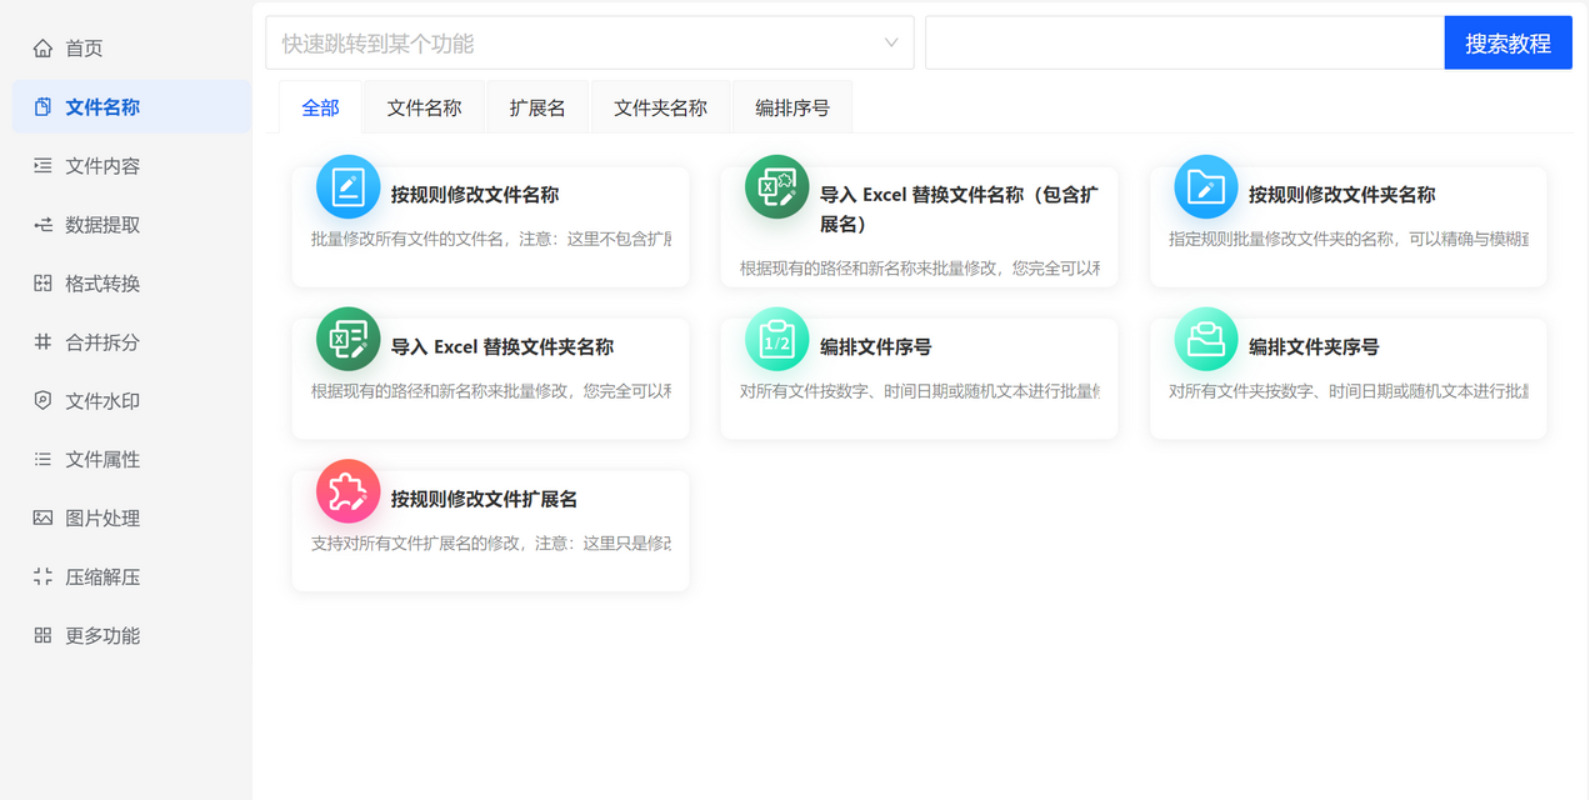Select 文件内容 in the sidebar
The image size is (1589, 800).
tap(131, 166)
